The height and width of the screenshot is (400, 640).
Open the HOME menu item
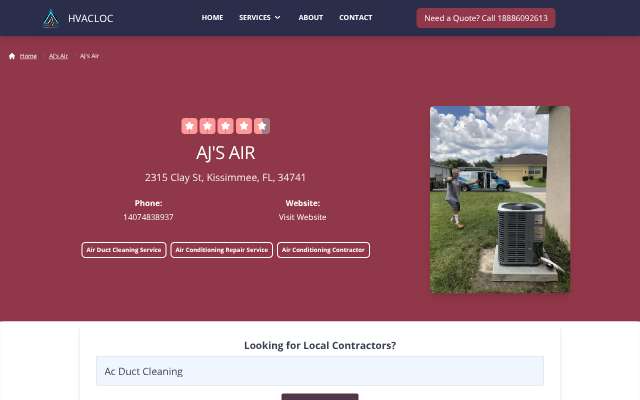tap(212, 18)
